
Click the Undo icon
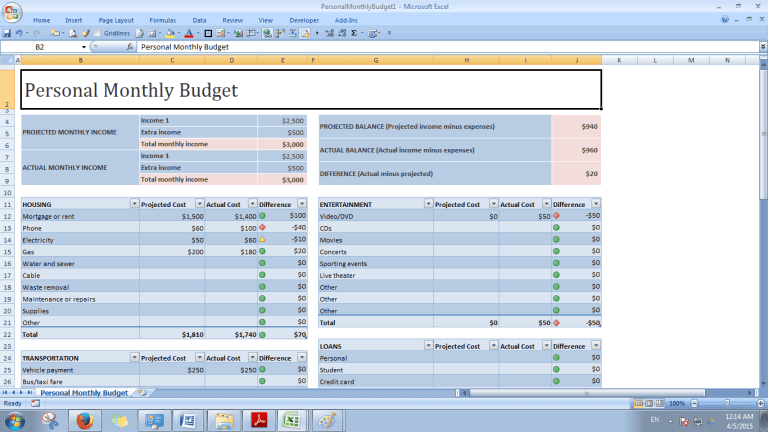(19, 33)
